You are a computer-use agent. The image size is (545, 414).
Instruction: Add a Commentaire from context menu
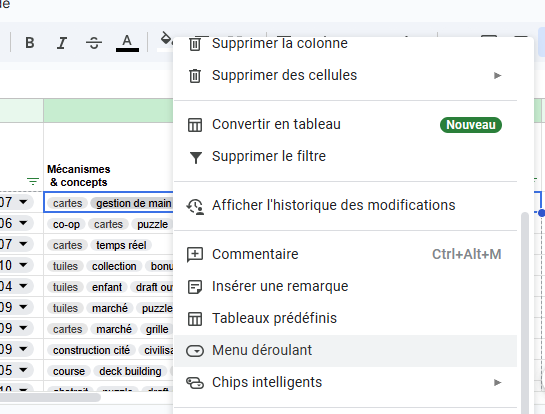click(345, 254)
